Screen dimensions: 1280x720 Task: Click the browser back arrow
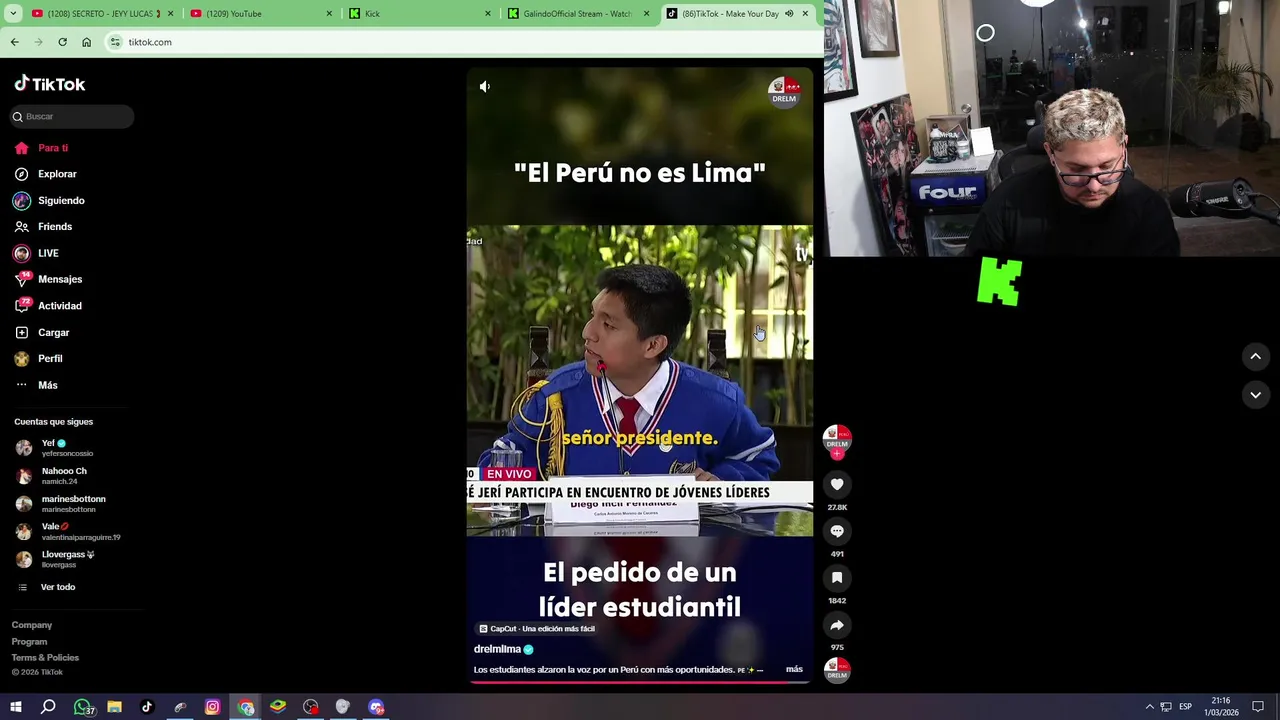tap(15, 42)
